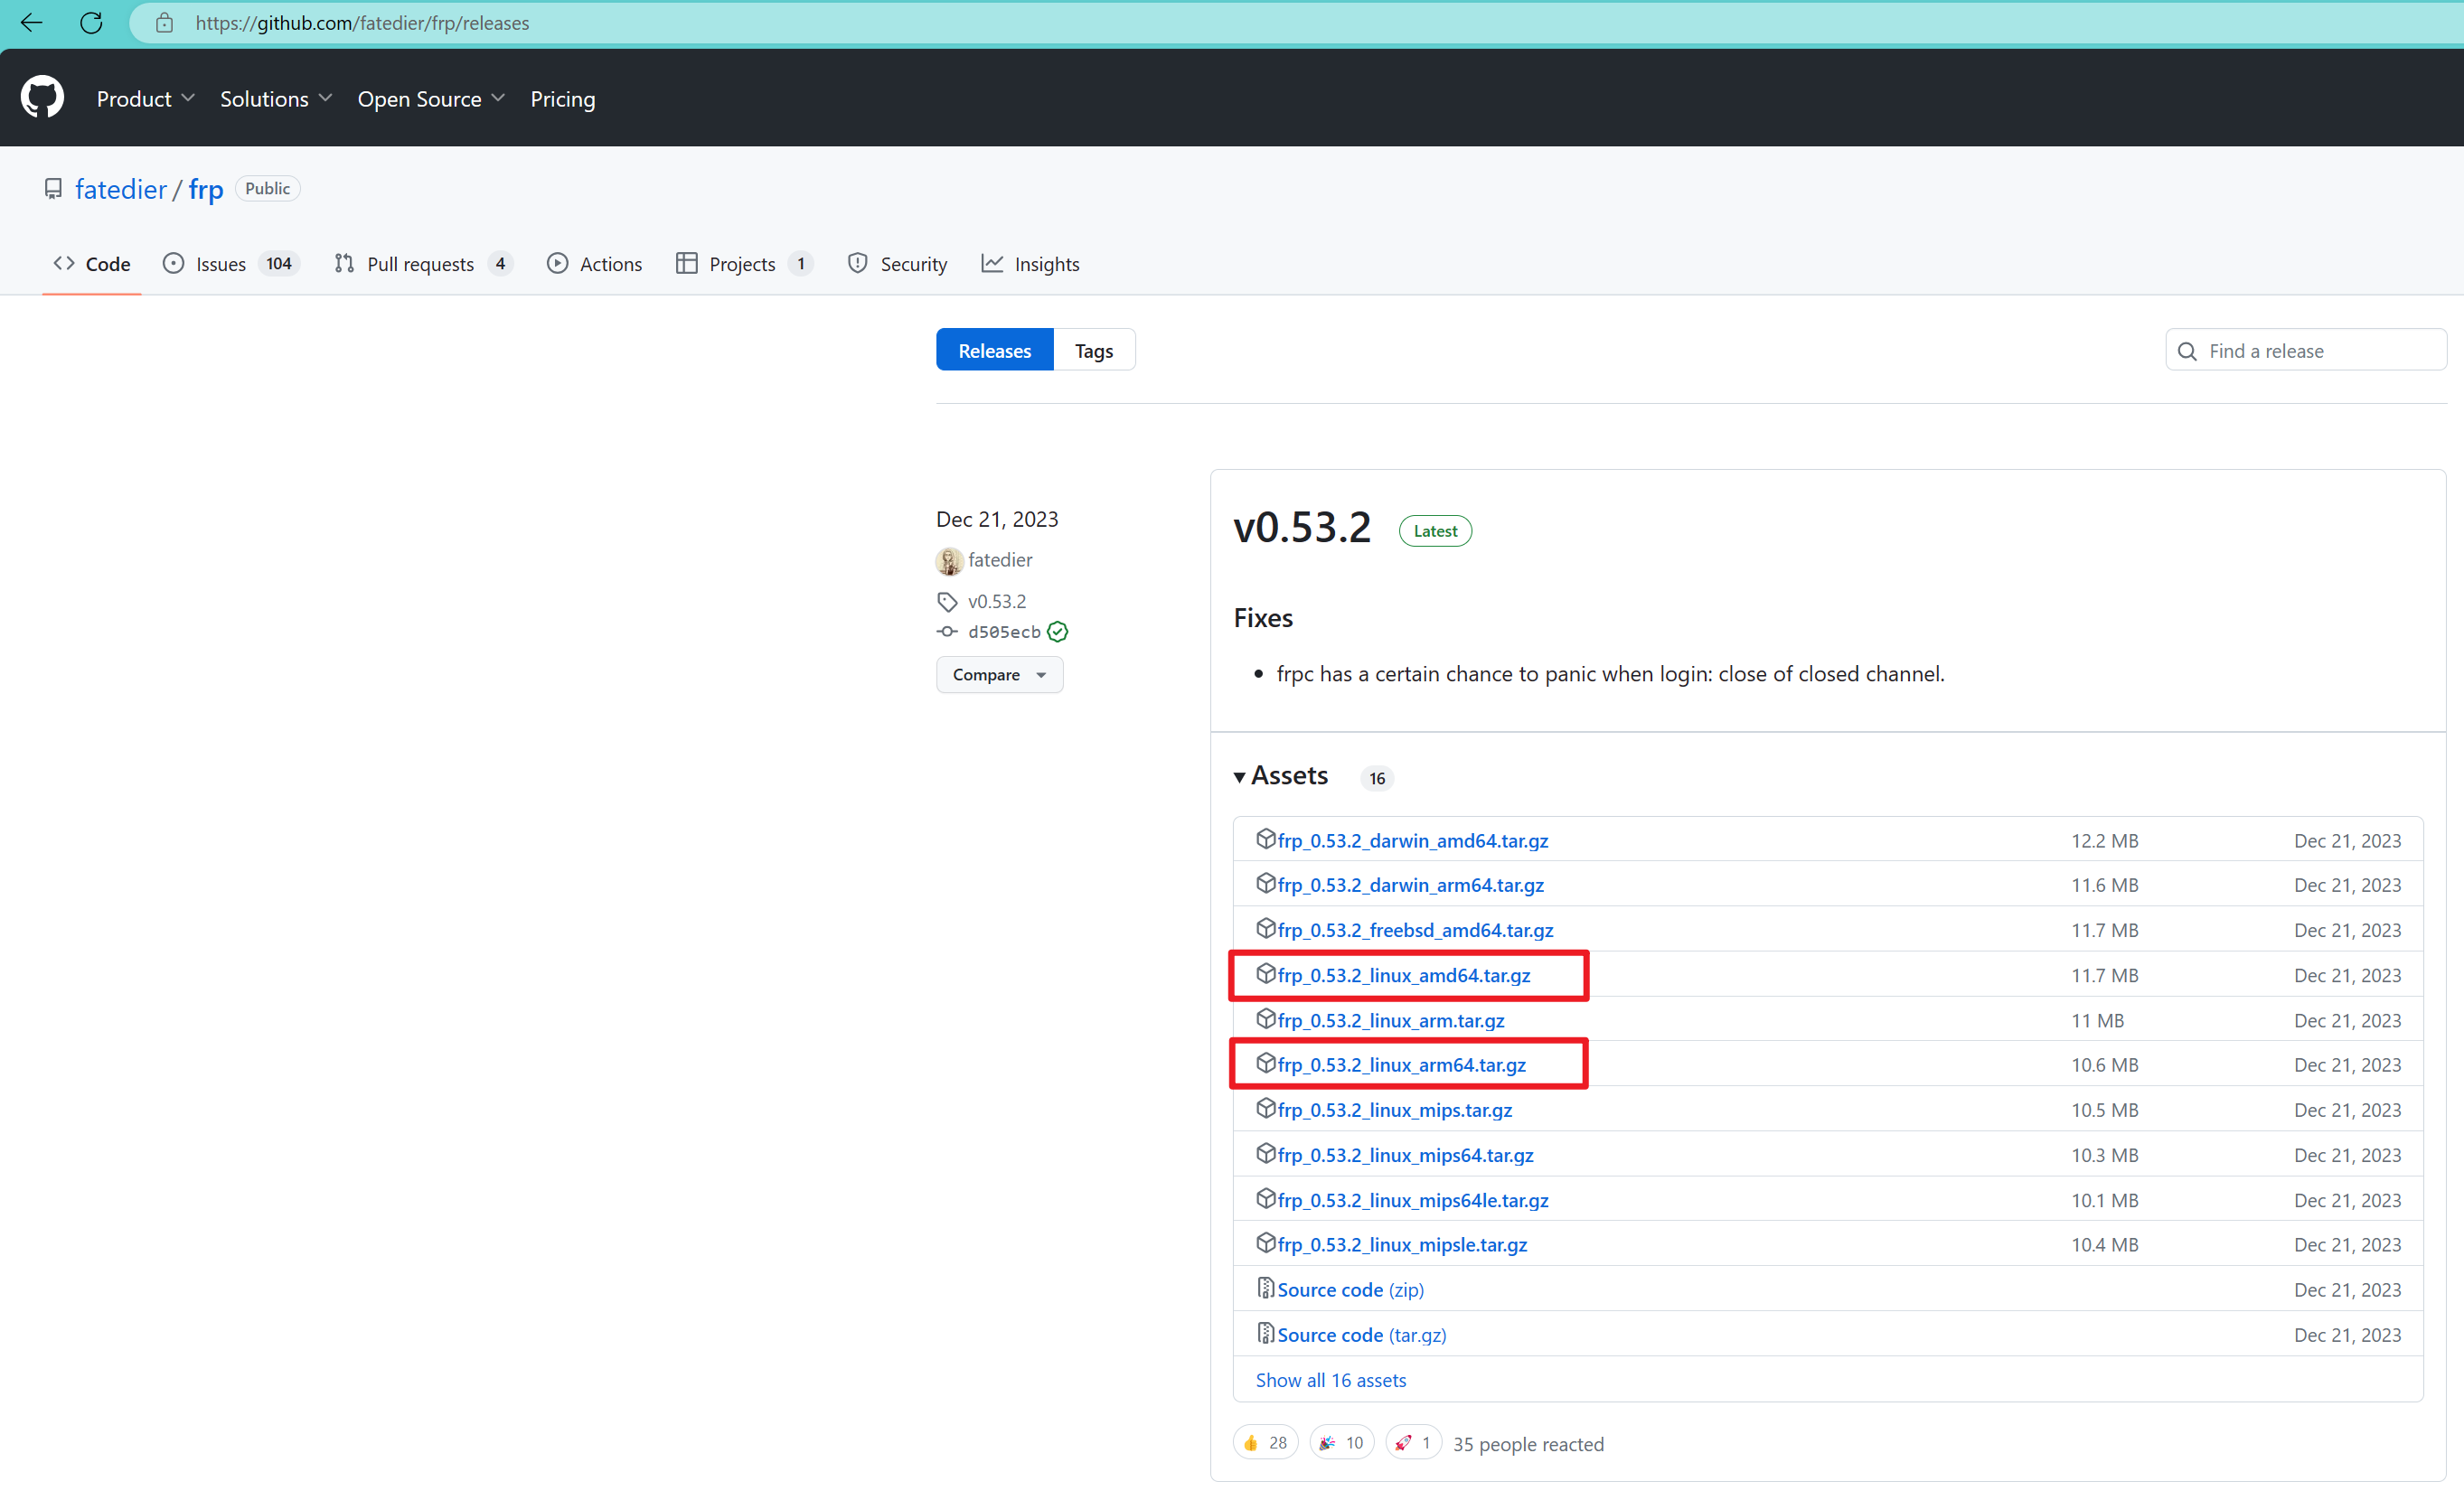React with the party popper emoji
Screen dimensions: 2464x1500
(1341, 1442)
